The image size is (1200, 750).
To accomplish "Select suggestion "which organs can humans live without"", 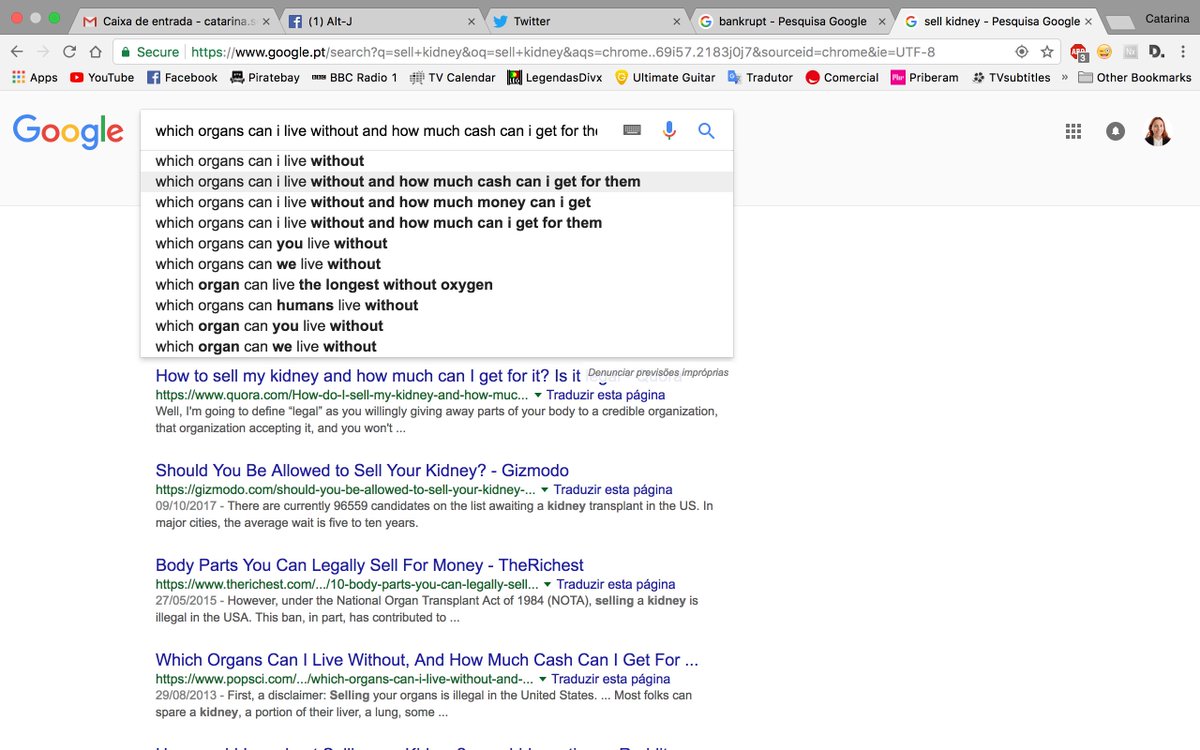I will pyautogui.click(x=287, y=305).
